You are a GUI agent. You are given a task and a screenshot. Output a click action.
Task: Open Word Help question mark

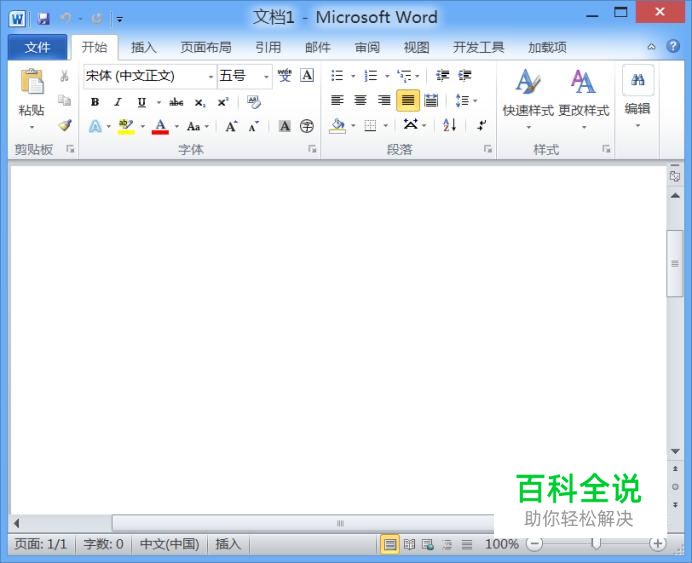click(x=673, y=46)
